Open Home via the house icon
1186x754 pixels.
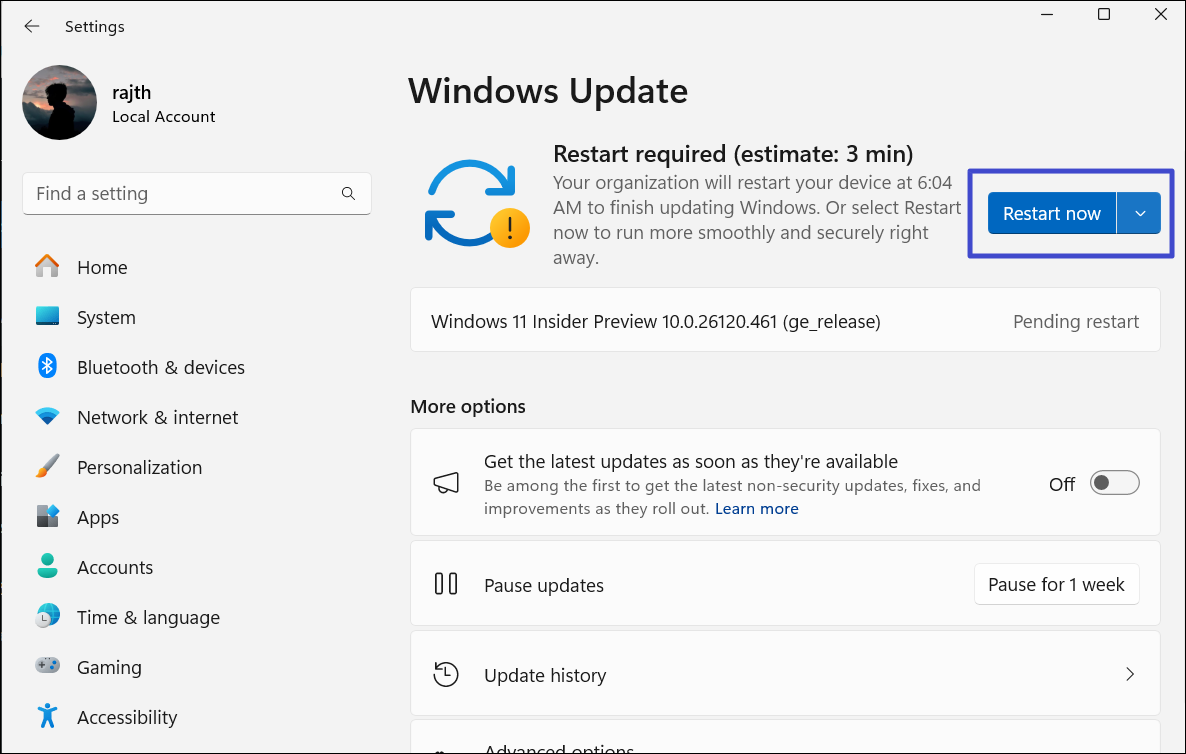47,267
